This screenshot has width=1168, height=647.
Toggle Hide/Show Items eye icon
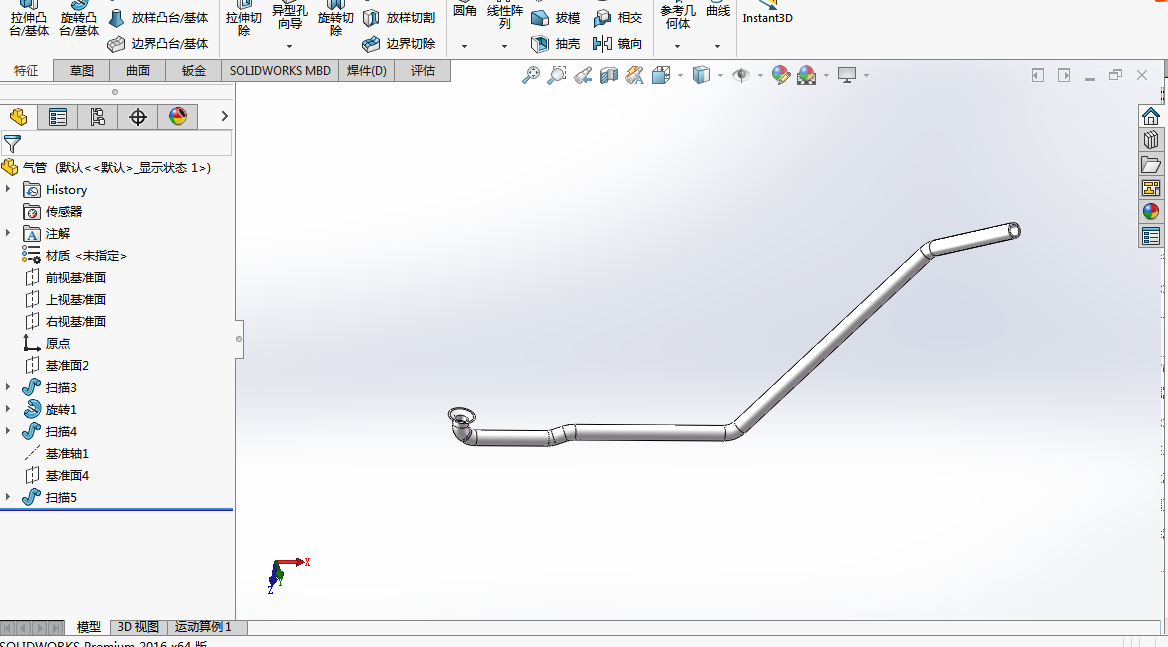[741, 75]
